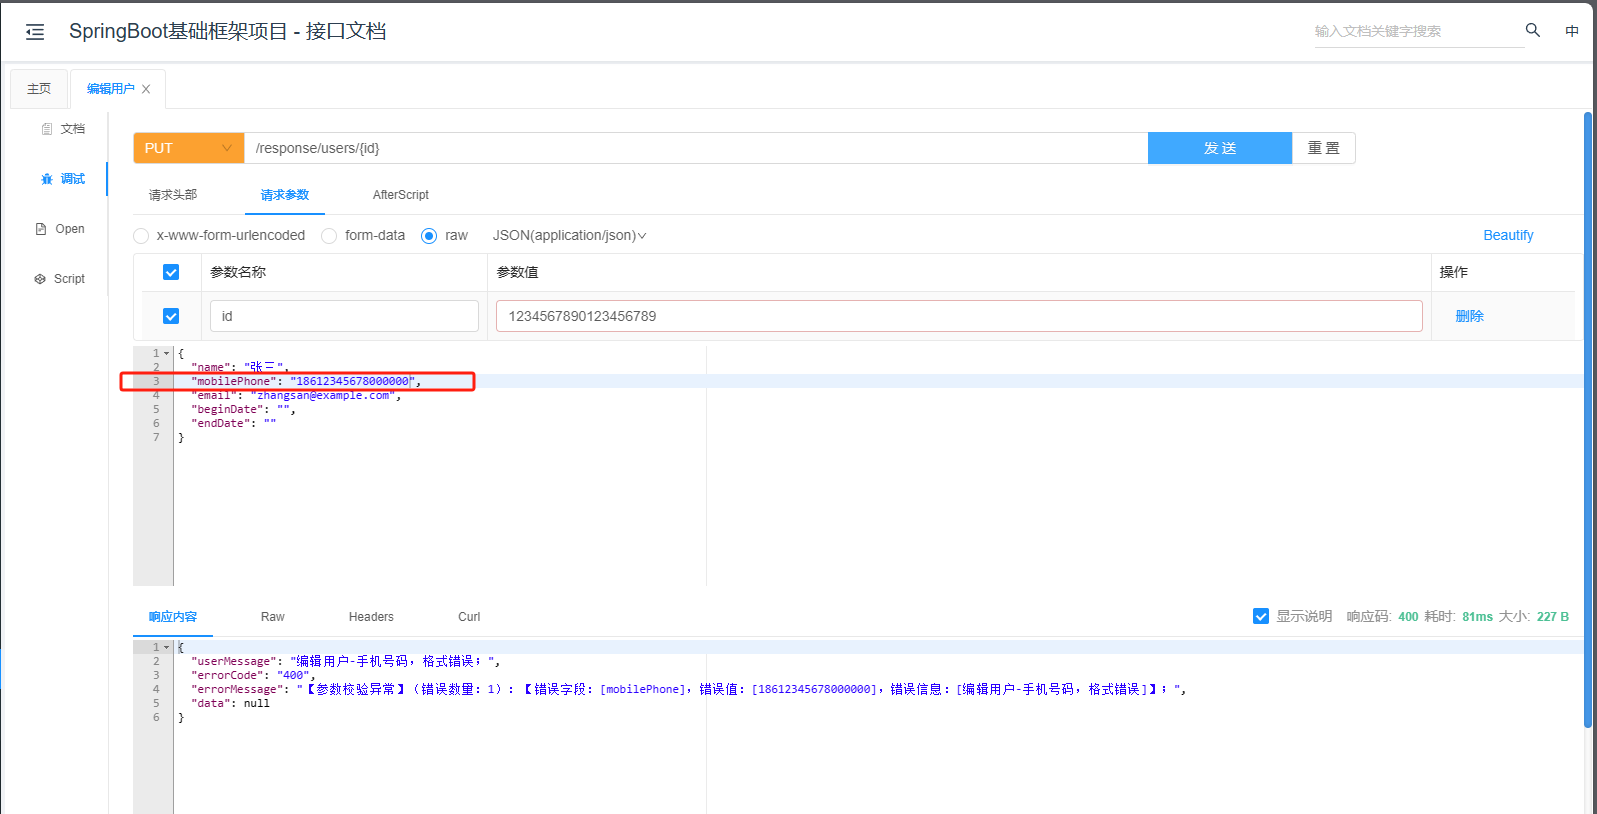Delete the id parameter with 删除
The height and width of the screenshot is (814, 1597).
[x=1469, y=316]
